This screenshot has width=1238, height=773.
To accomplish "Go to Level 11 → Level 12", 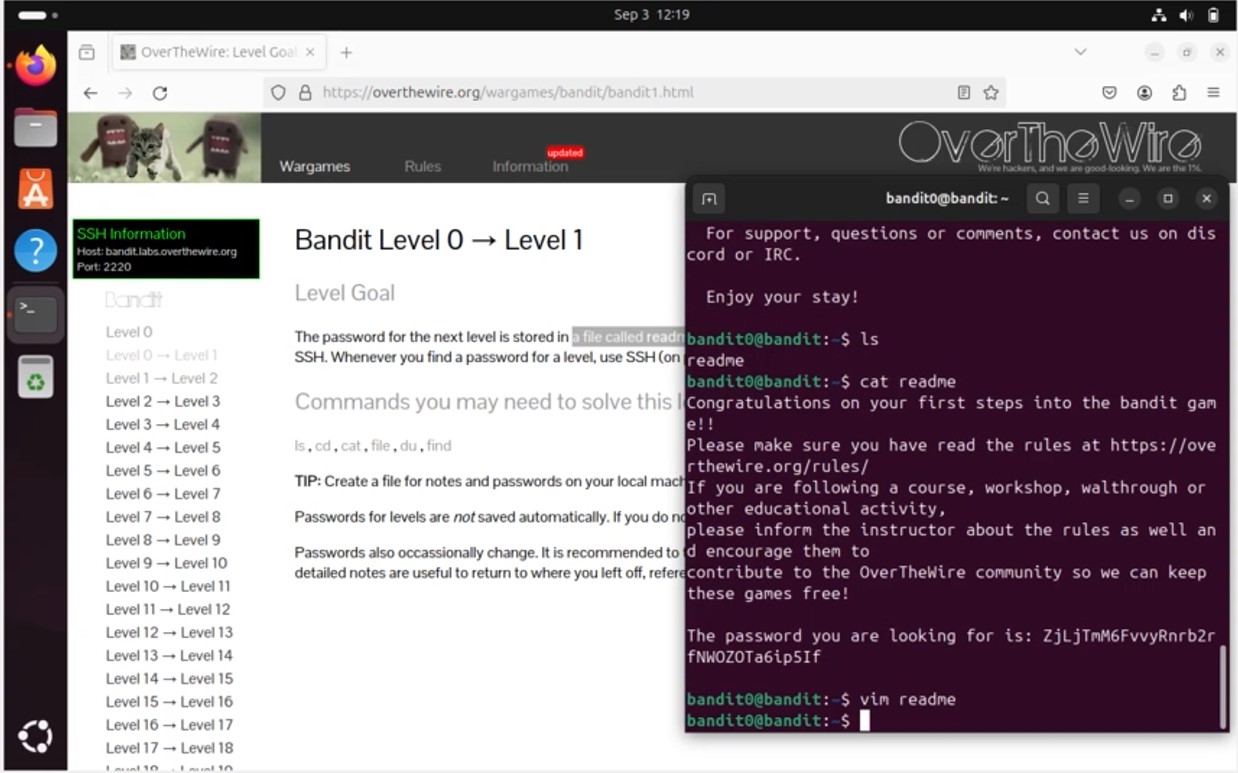I will click(168, 609).
